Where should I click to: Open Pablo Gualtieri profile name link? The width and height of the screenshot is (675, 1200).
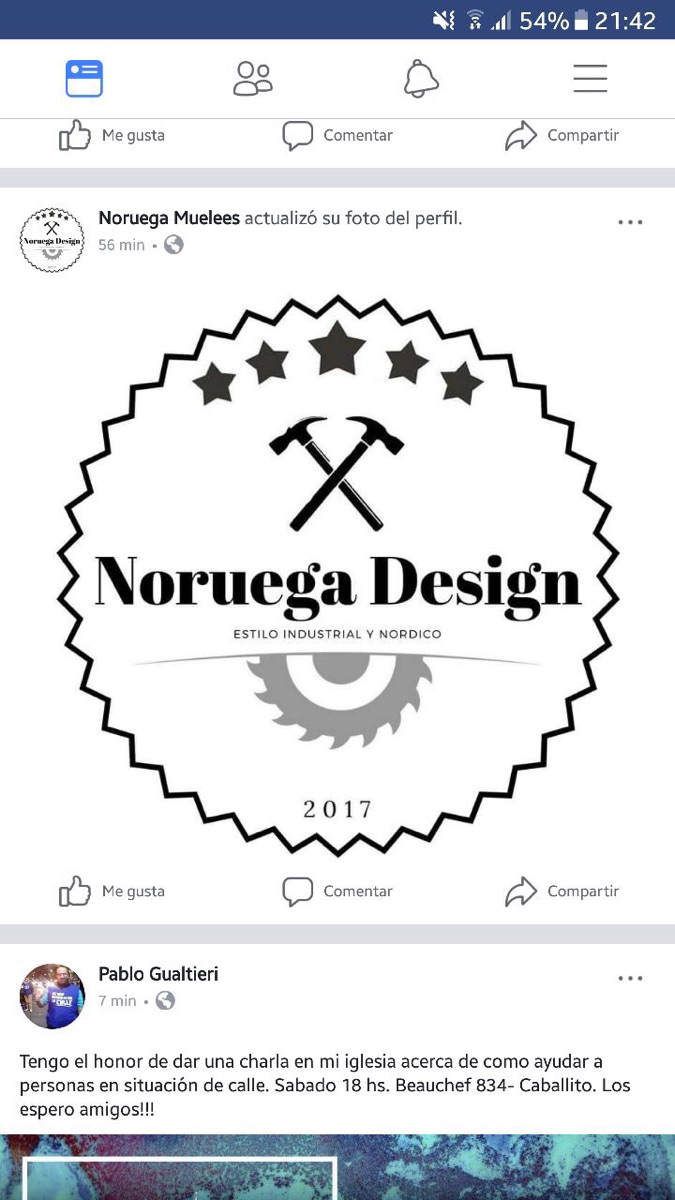pos(158,974)
